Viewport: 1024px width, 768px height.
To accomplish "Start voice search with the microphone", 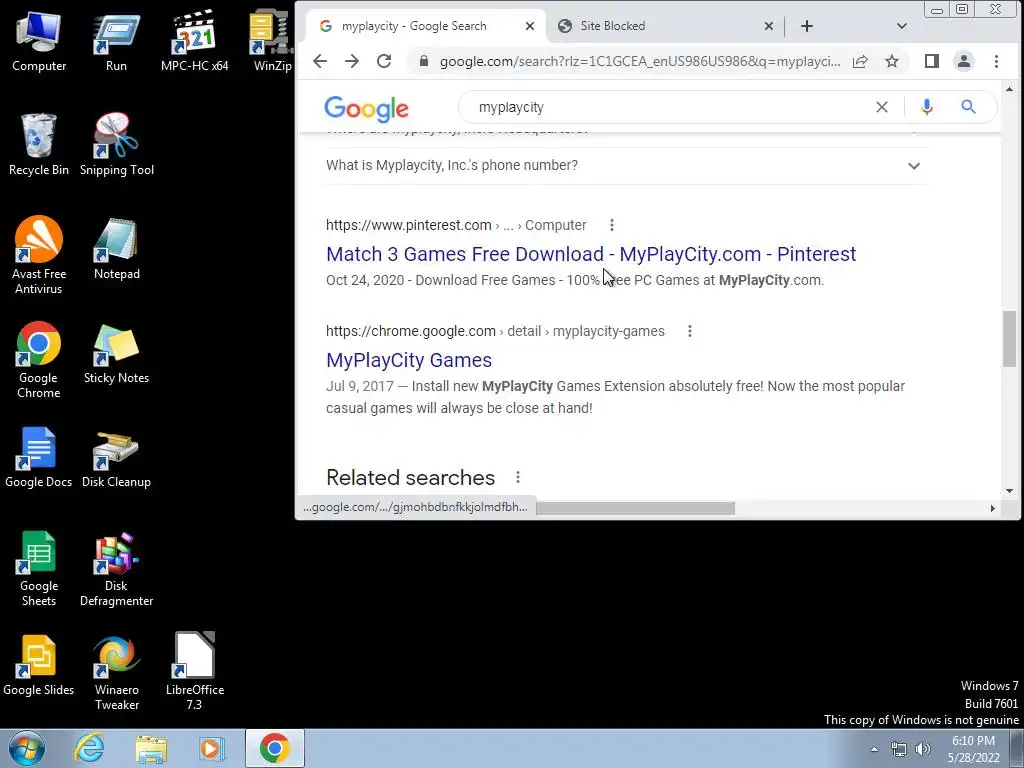I will [926, 107].
